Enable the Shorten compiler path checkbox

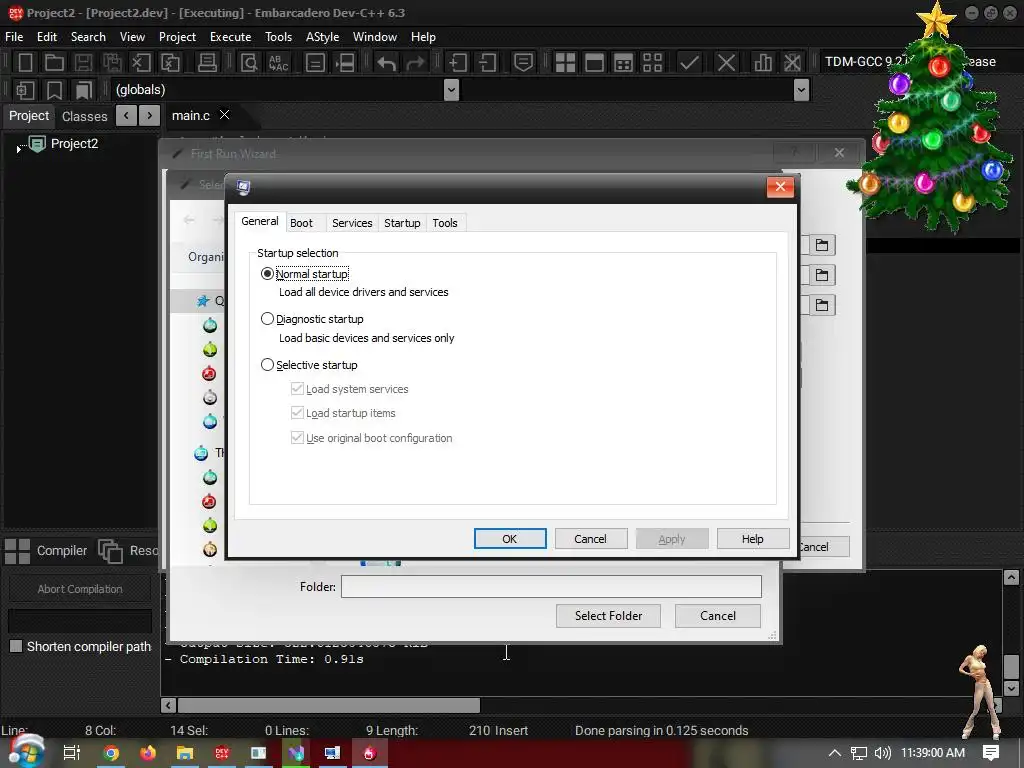[16, 647]
